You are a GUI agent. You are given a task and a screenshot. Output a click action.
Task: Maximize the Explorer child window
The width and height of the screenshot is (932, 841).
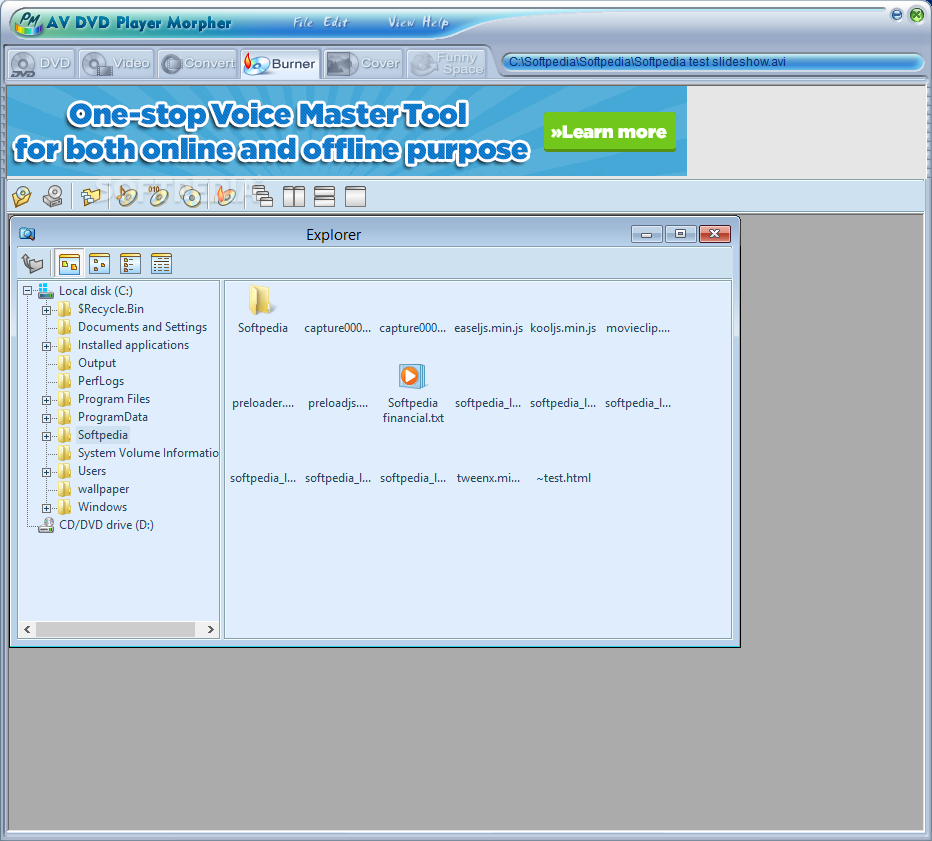(x=681, y=234)
